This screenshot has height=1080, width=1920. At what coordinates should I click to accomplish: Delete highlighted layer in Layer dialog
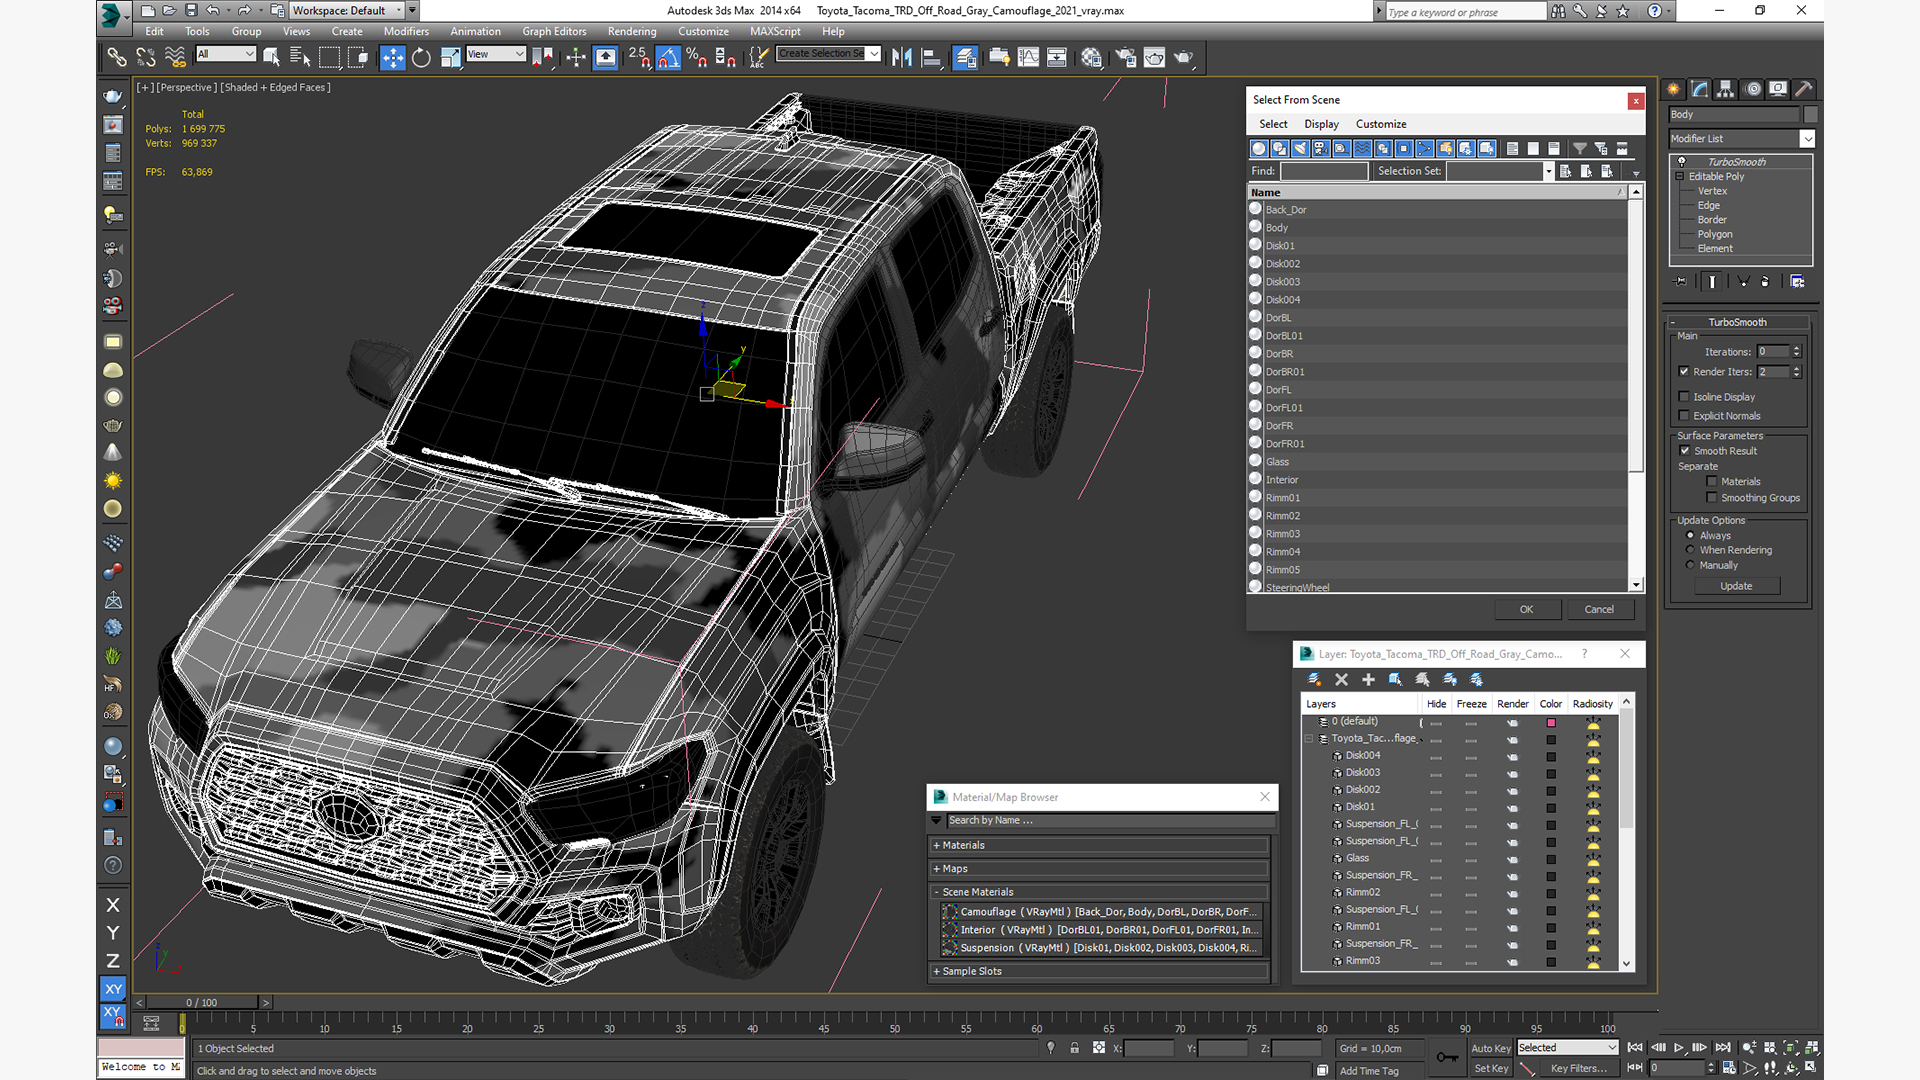1341,679
